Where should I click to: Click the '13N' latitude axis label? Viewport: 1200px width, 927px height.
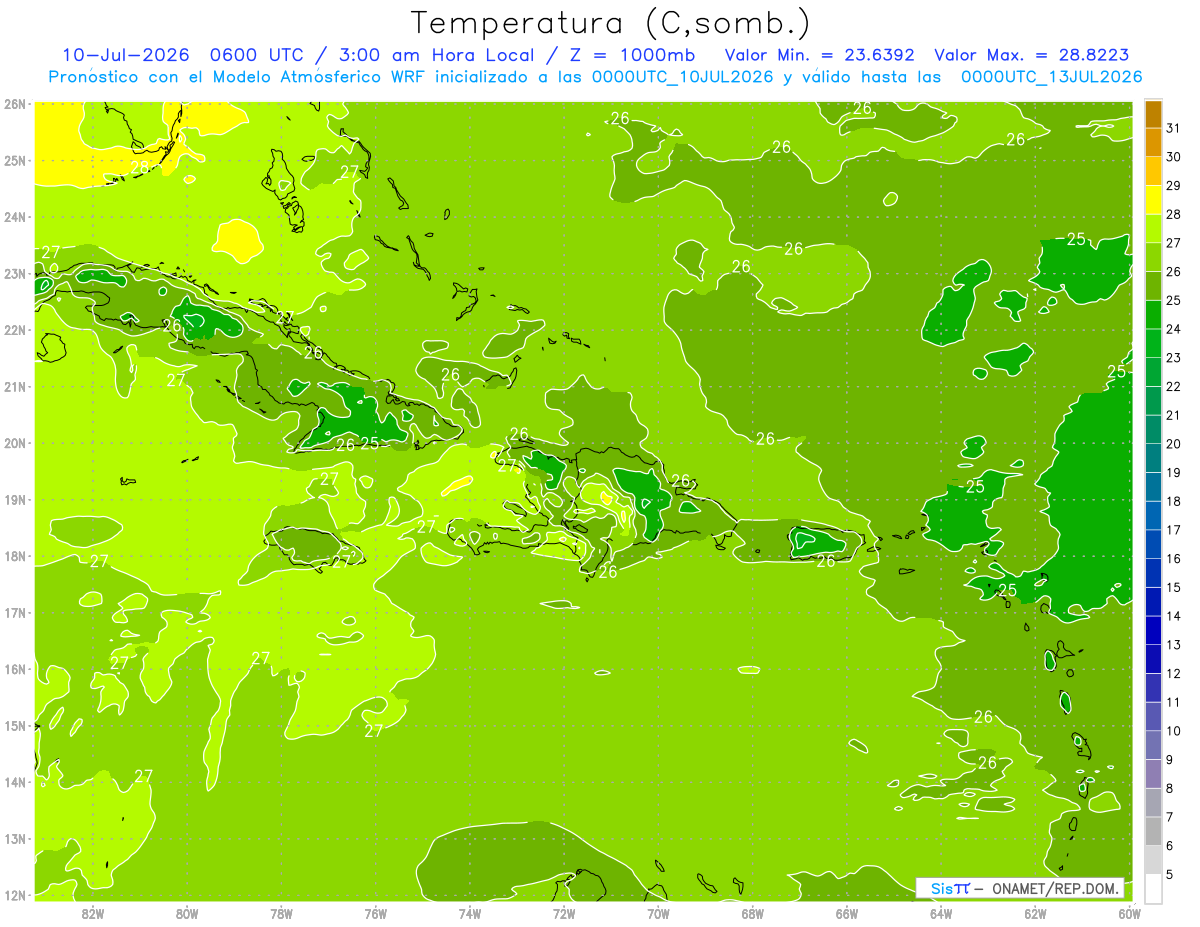click(x=15, y=839)
